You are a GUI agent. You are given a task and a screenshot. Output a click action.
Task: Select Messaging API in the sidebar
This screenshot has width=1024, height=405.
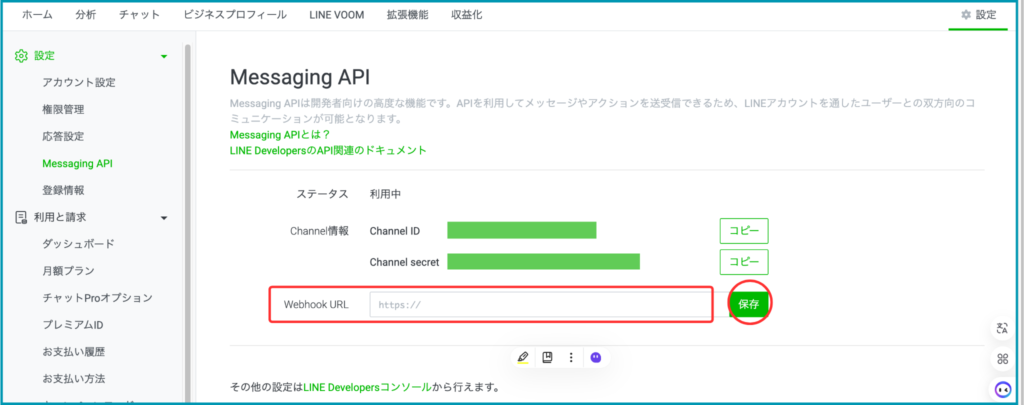tap(77, 164)
